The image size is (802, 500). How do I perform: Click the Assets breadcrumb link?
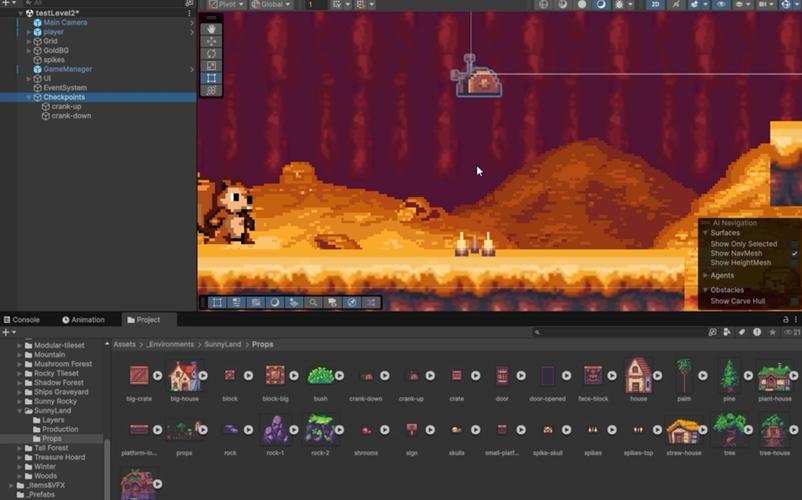click(x=124, y=344)
